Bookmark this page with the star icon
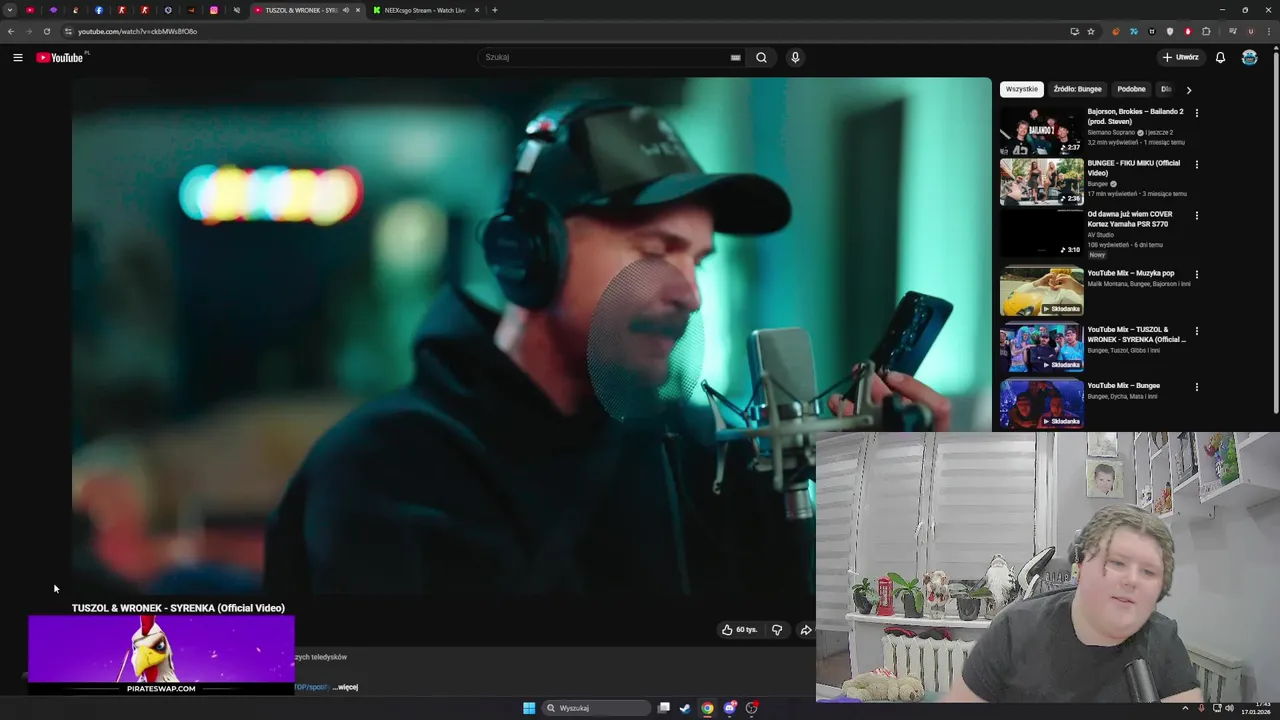1280x720 pixels. [x=1091, y=31]
